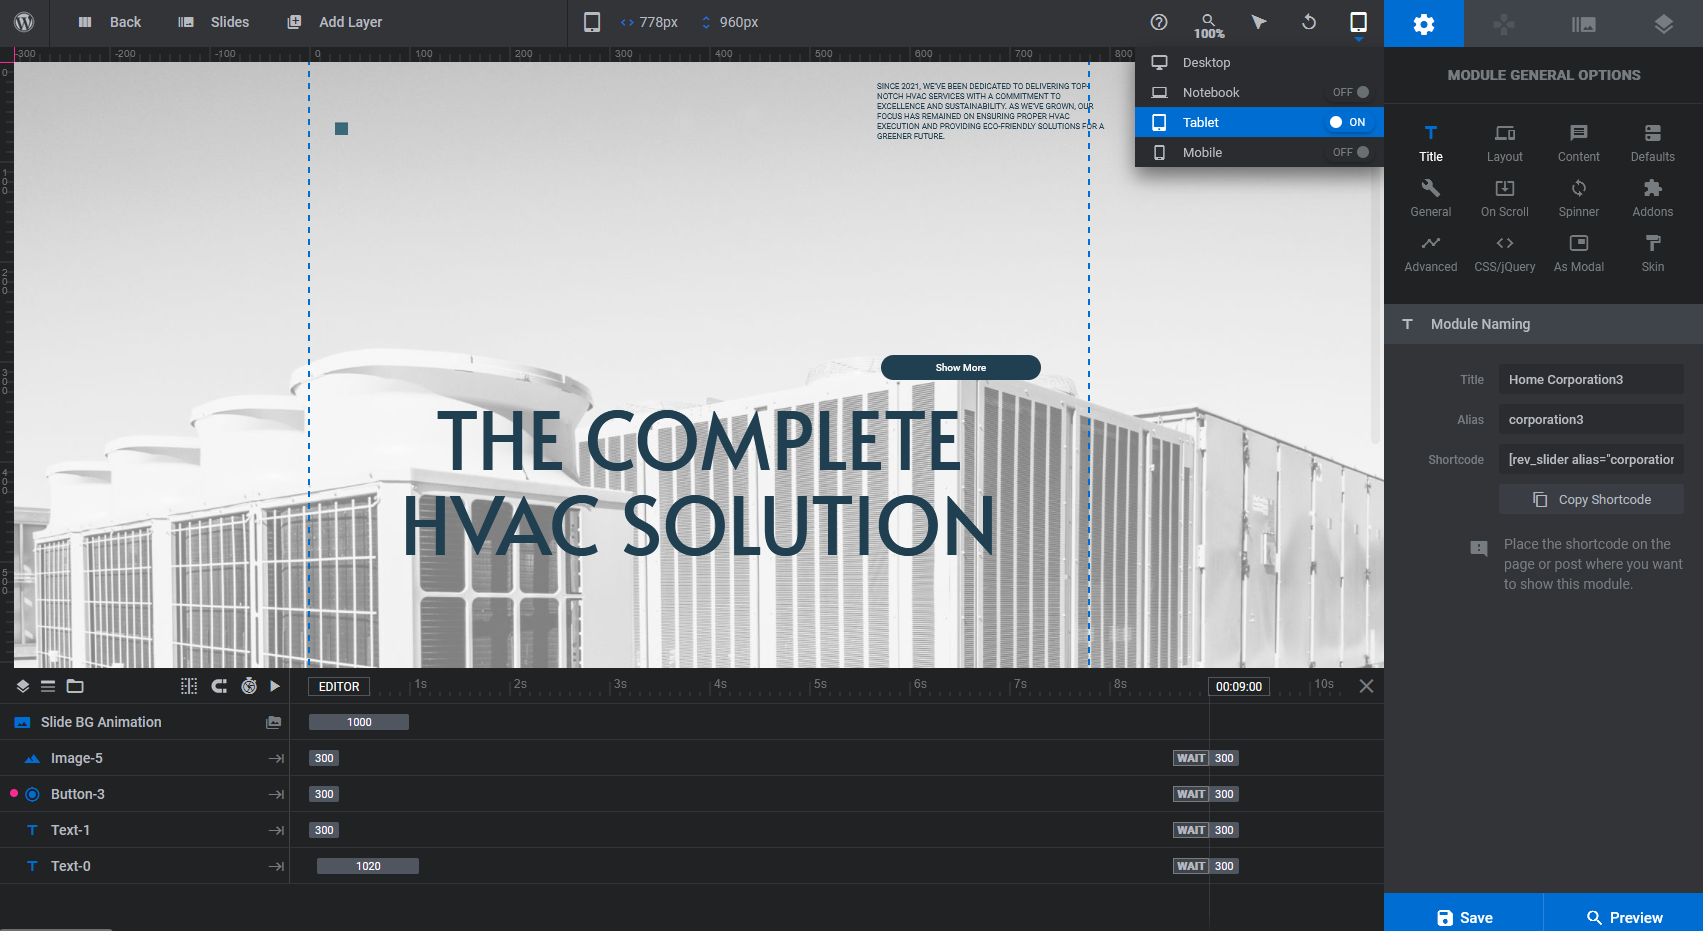Image resolution: width=1703 pixels, height=931 pixels.
Task: Click the 00:09:00 timeline time marker
Action: [x=1239, y=686]
